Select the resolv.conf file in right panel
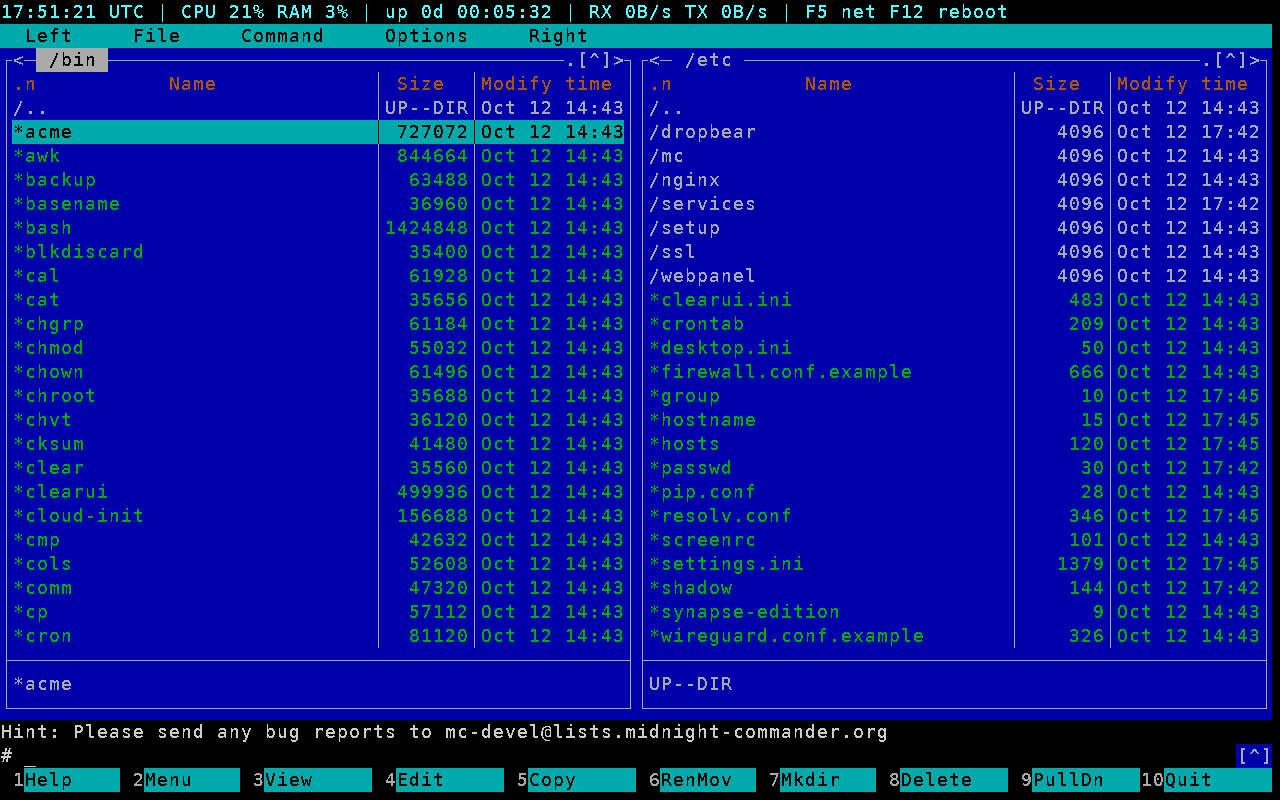1280x800 pixels. [x=954, y=516]
